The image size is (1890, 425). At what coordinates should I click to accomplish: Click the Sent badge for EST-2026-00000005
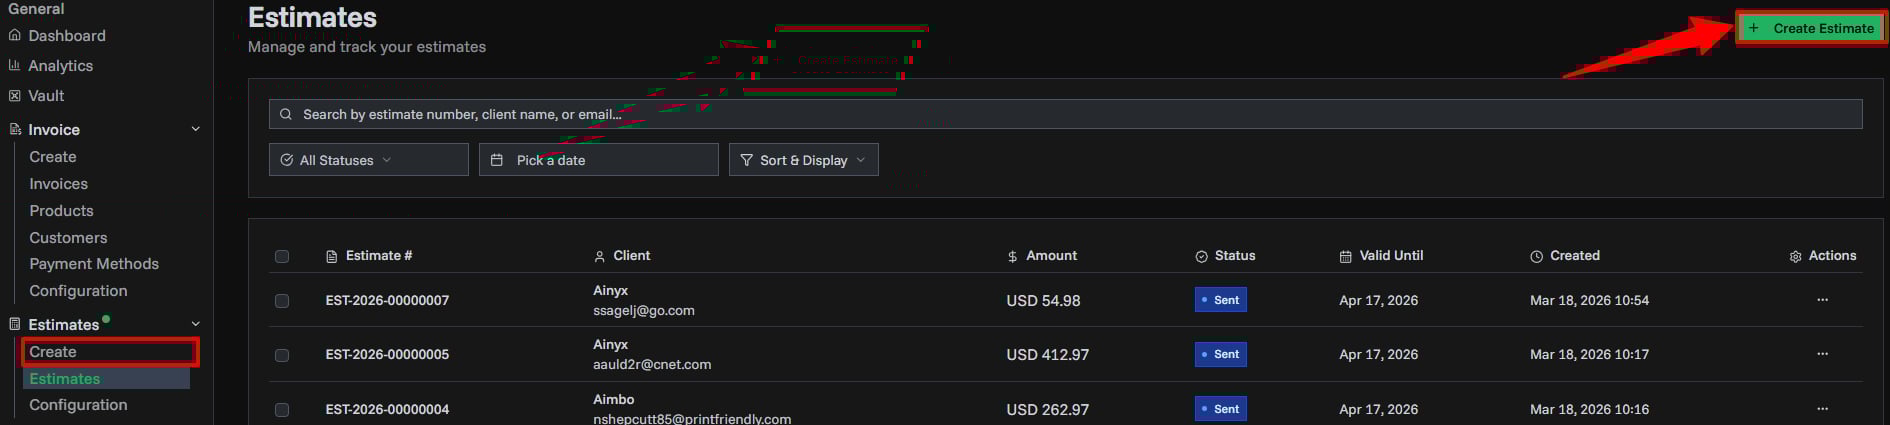(x=1220, y=354)
